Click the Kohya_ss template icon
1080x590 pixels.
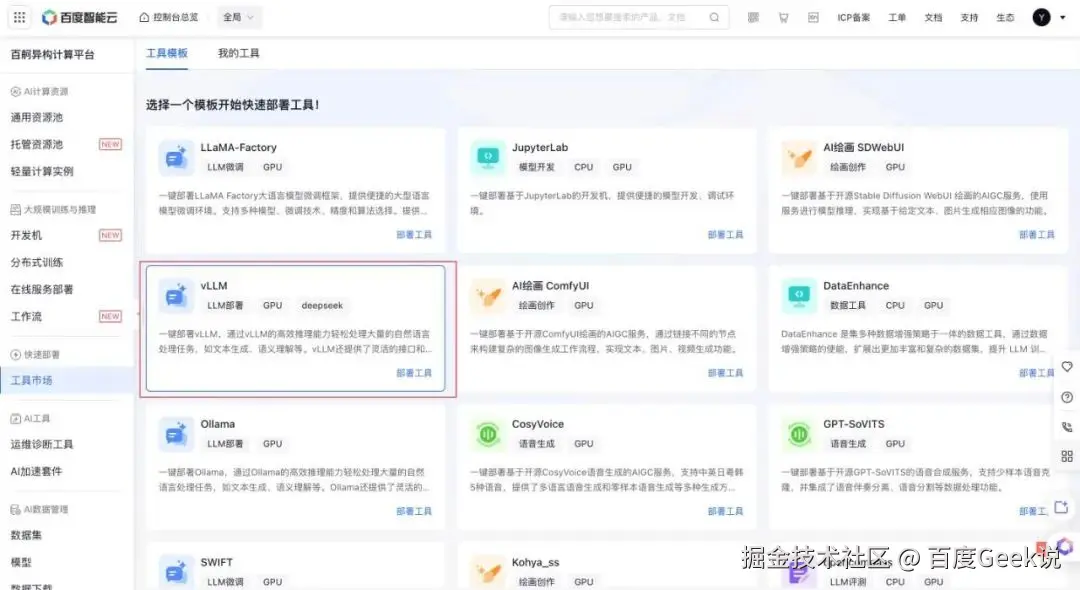point(488,572)
